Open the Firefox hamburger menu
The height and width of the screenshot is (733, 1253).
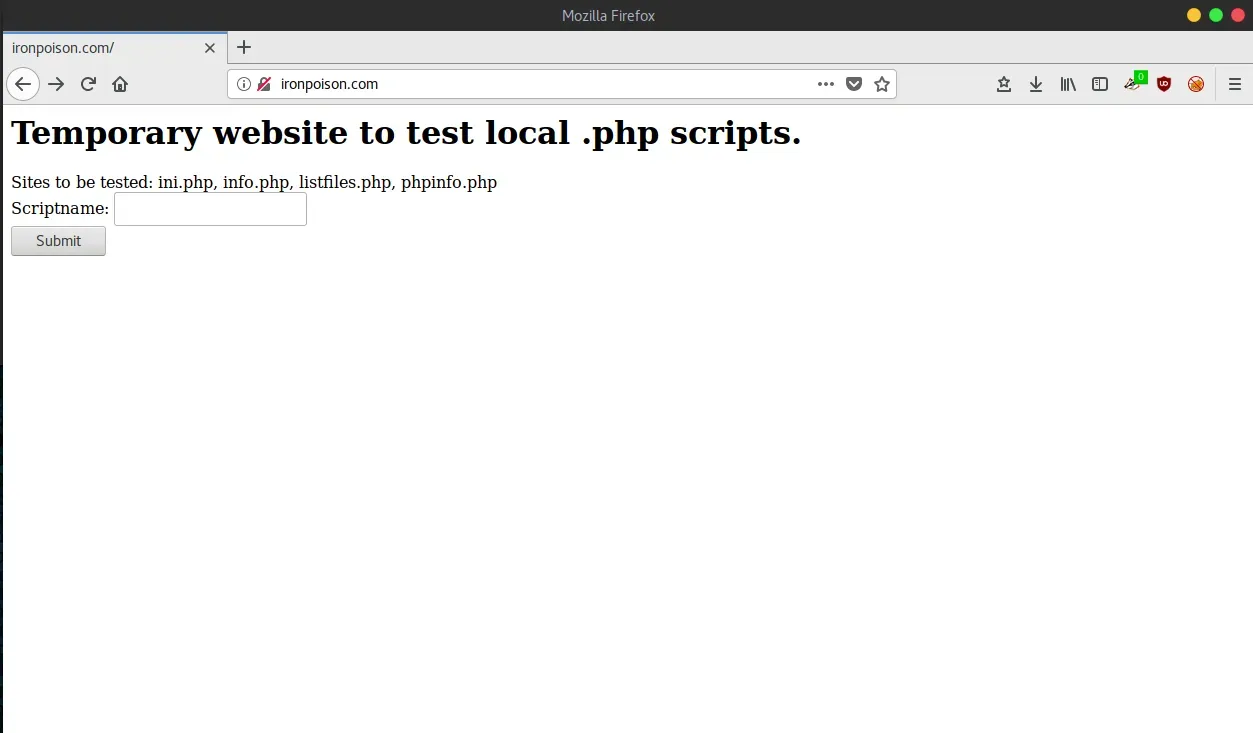[1235, 85]
